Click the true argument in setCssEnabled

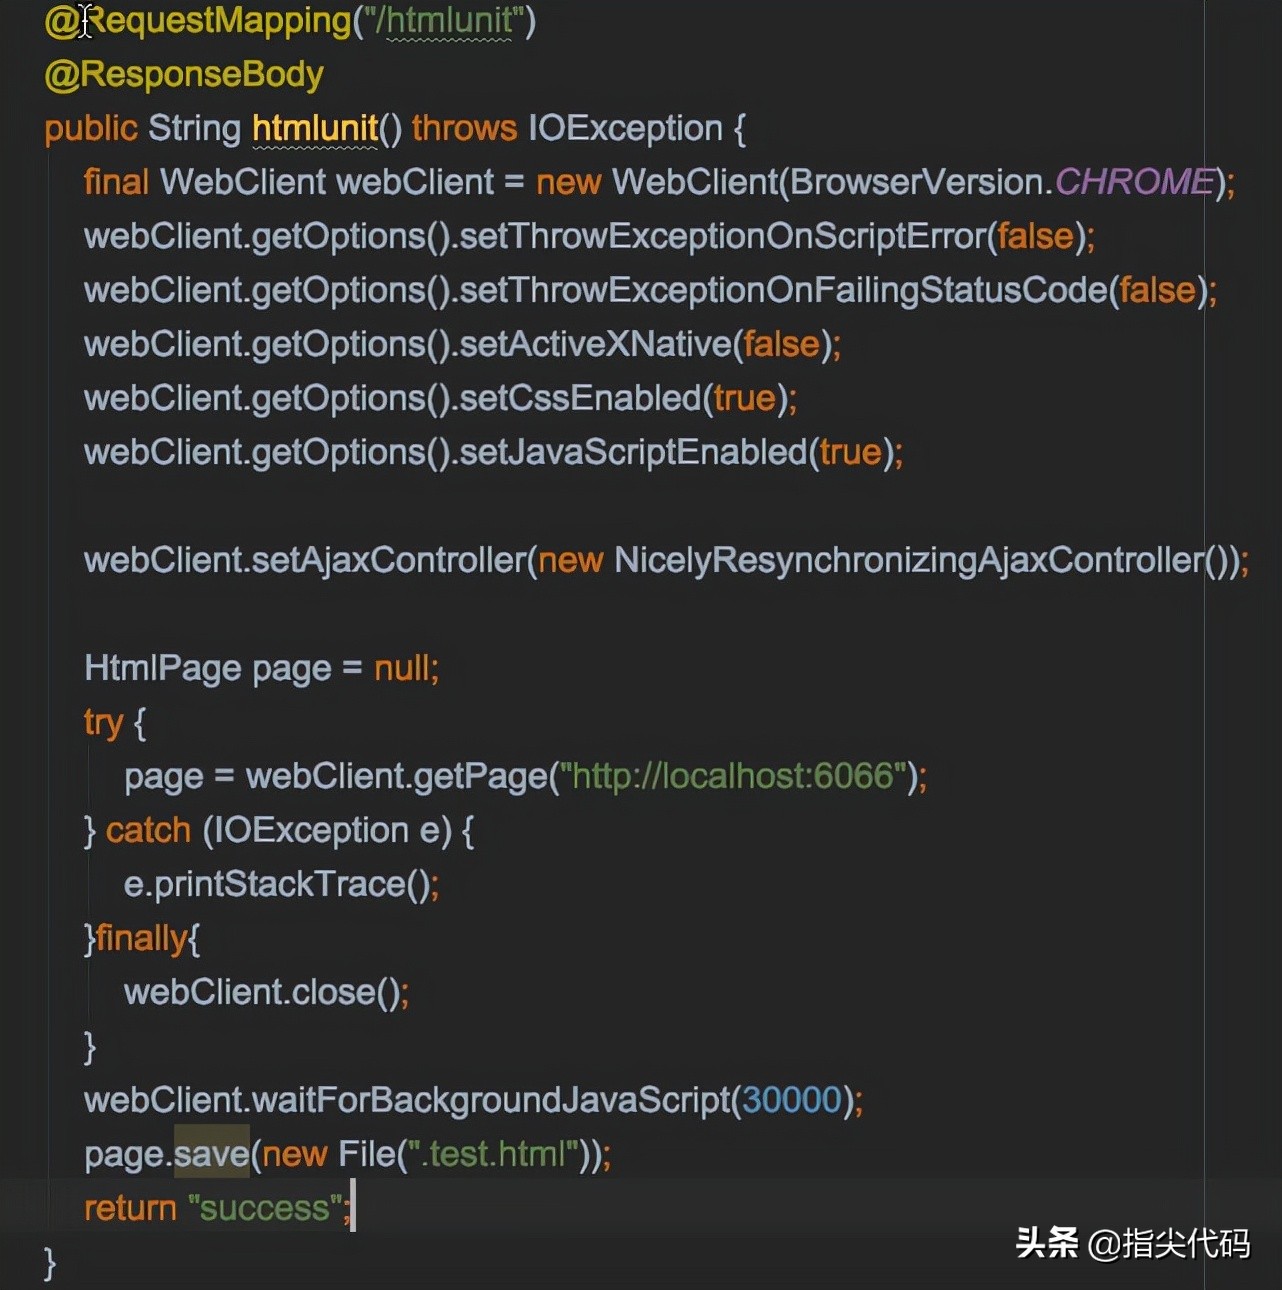(746, 397)
